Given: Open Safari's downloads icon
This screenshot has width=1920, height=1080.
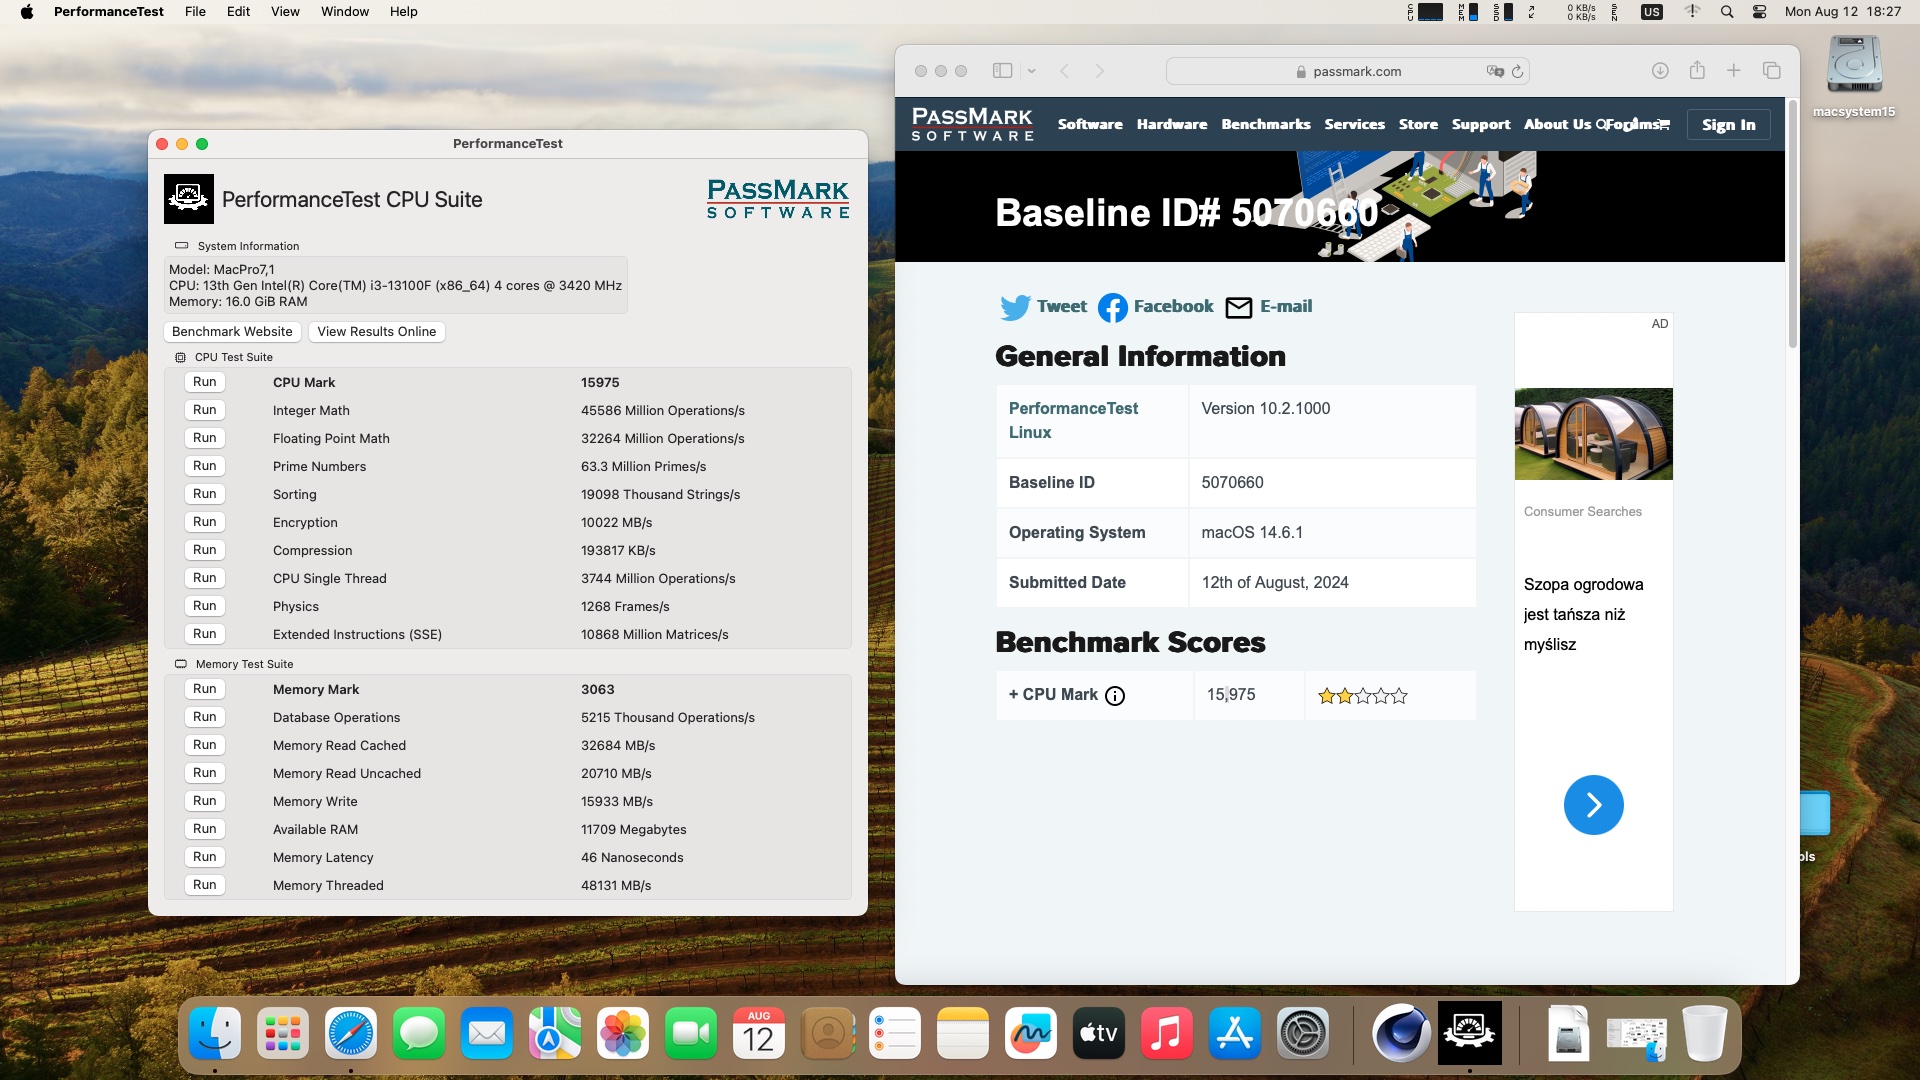Looking at the screenshot, I should [1660, 71].
